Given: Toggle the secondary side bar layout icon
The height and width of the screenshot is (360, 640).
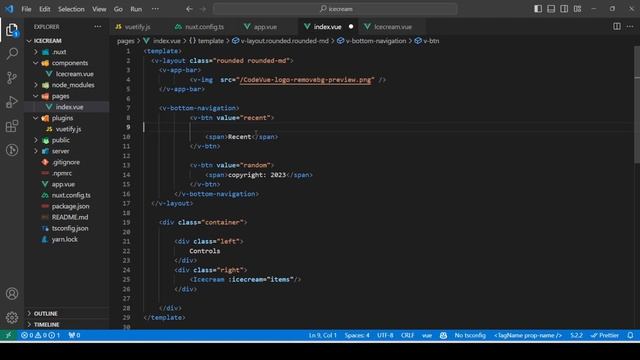Looking at the screenshot, I should point(564,9).
